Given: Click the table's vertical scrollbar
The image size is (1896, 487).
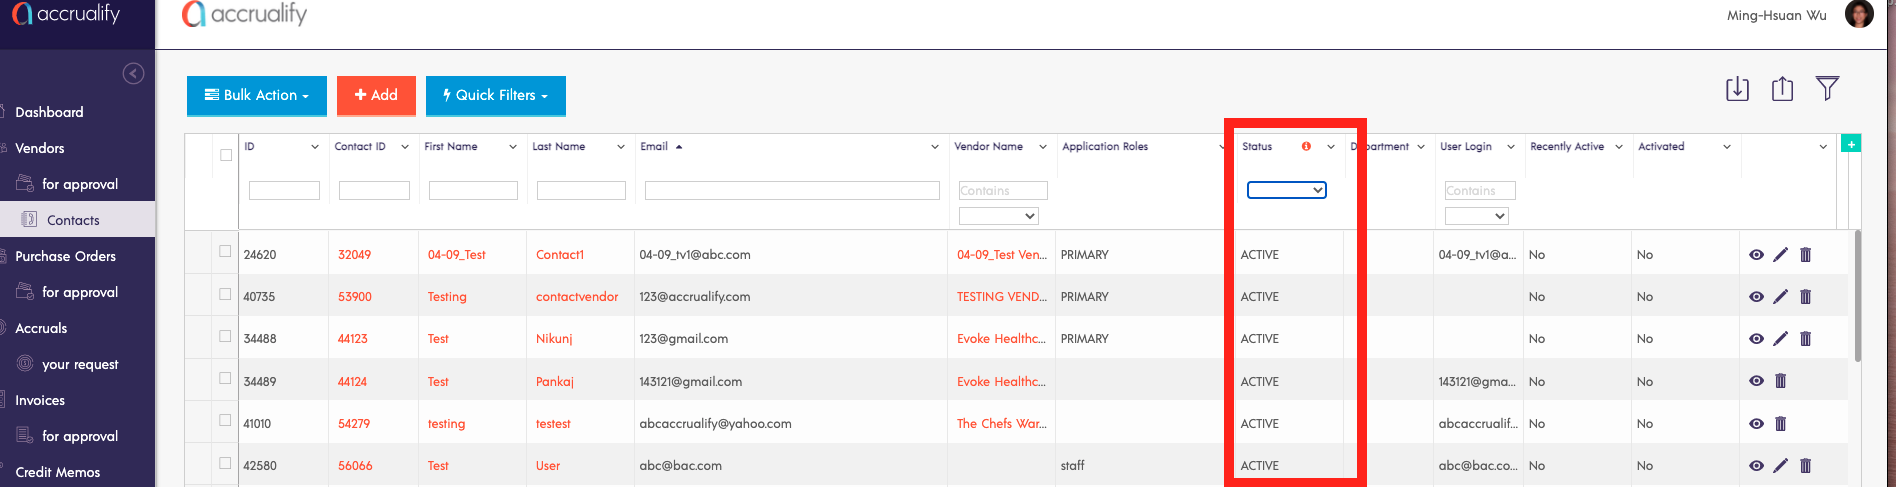Looking at the screenshot, I should 1857,297.
